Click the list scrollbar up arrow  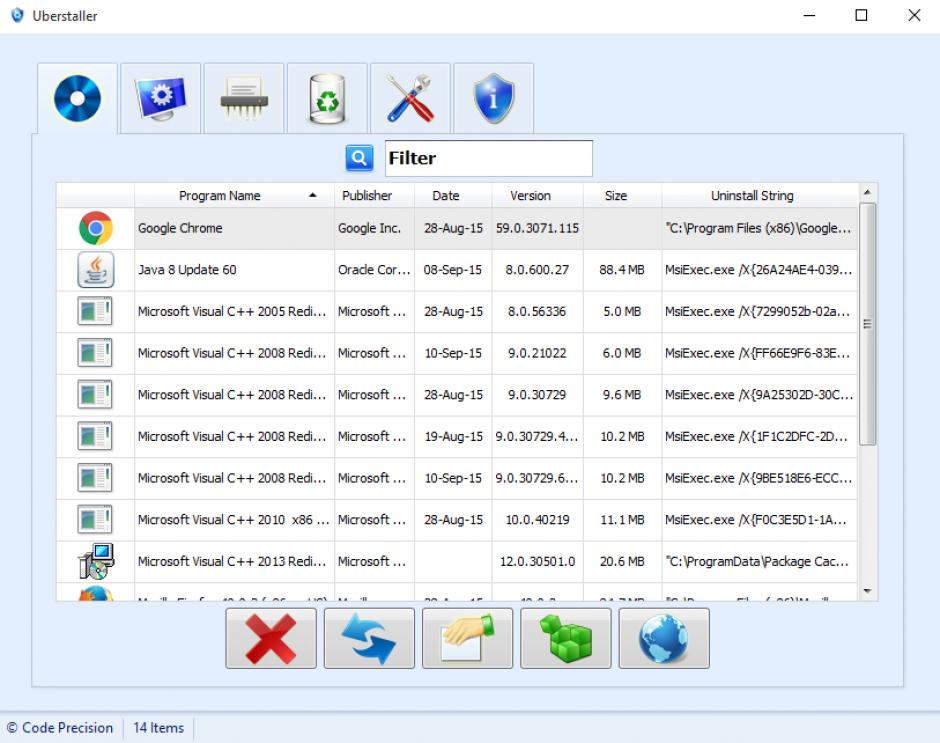tap(867, 192)
